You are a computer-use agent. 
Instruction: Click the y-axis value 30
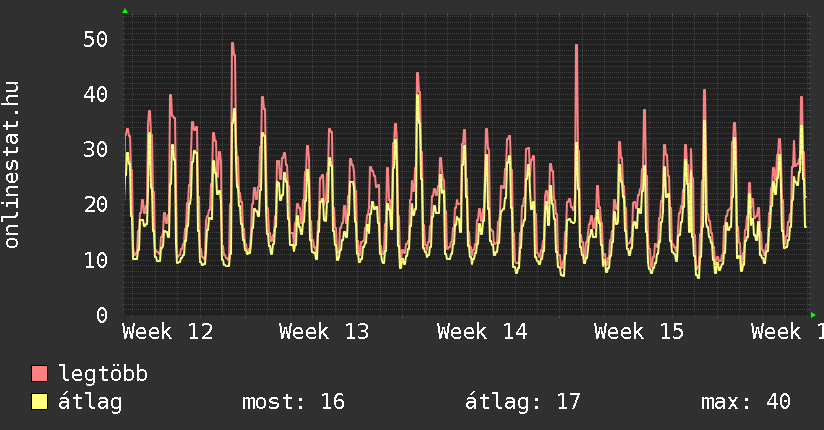tap(94, 150)
